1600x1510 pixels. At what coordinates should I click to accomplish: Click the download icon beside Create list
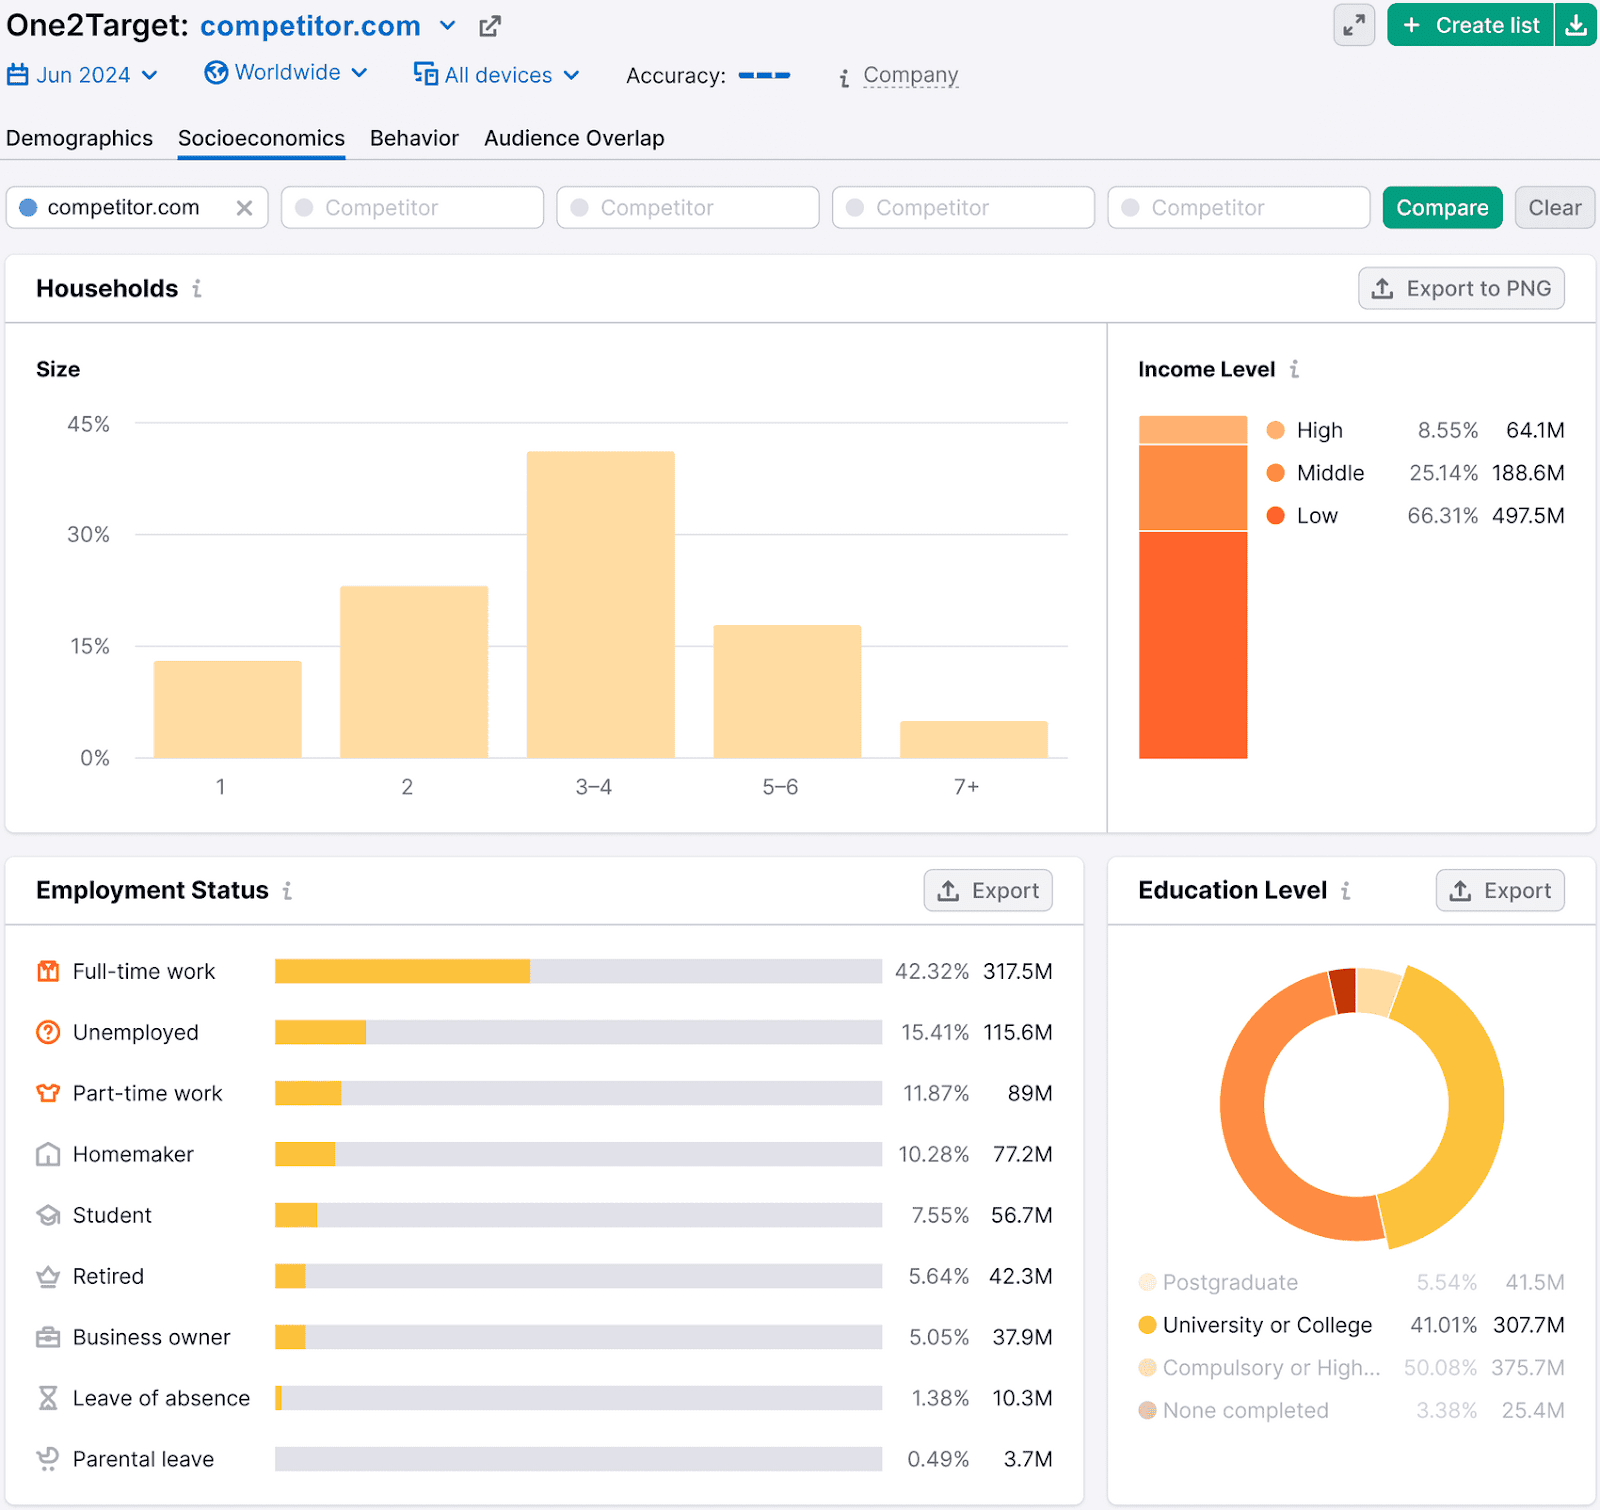pyautogui.click(x=1575, y=25)
